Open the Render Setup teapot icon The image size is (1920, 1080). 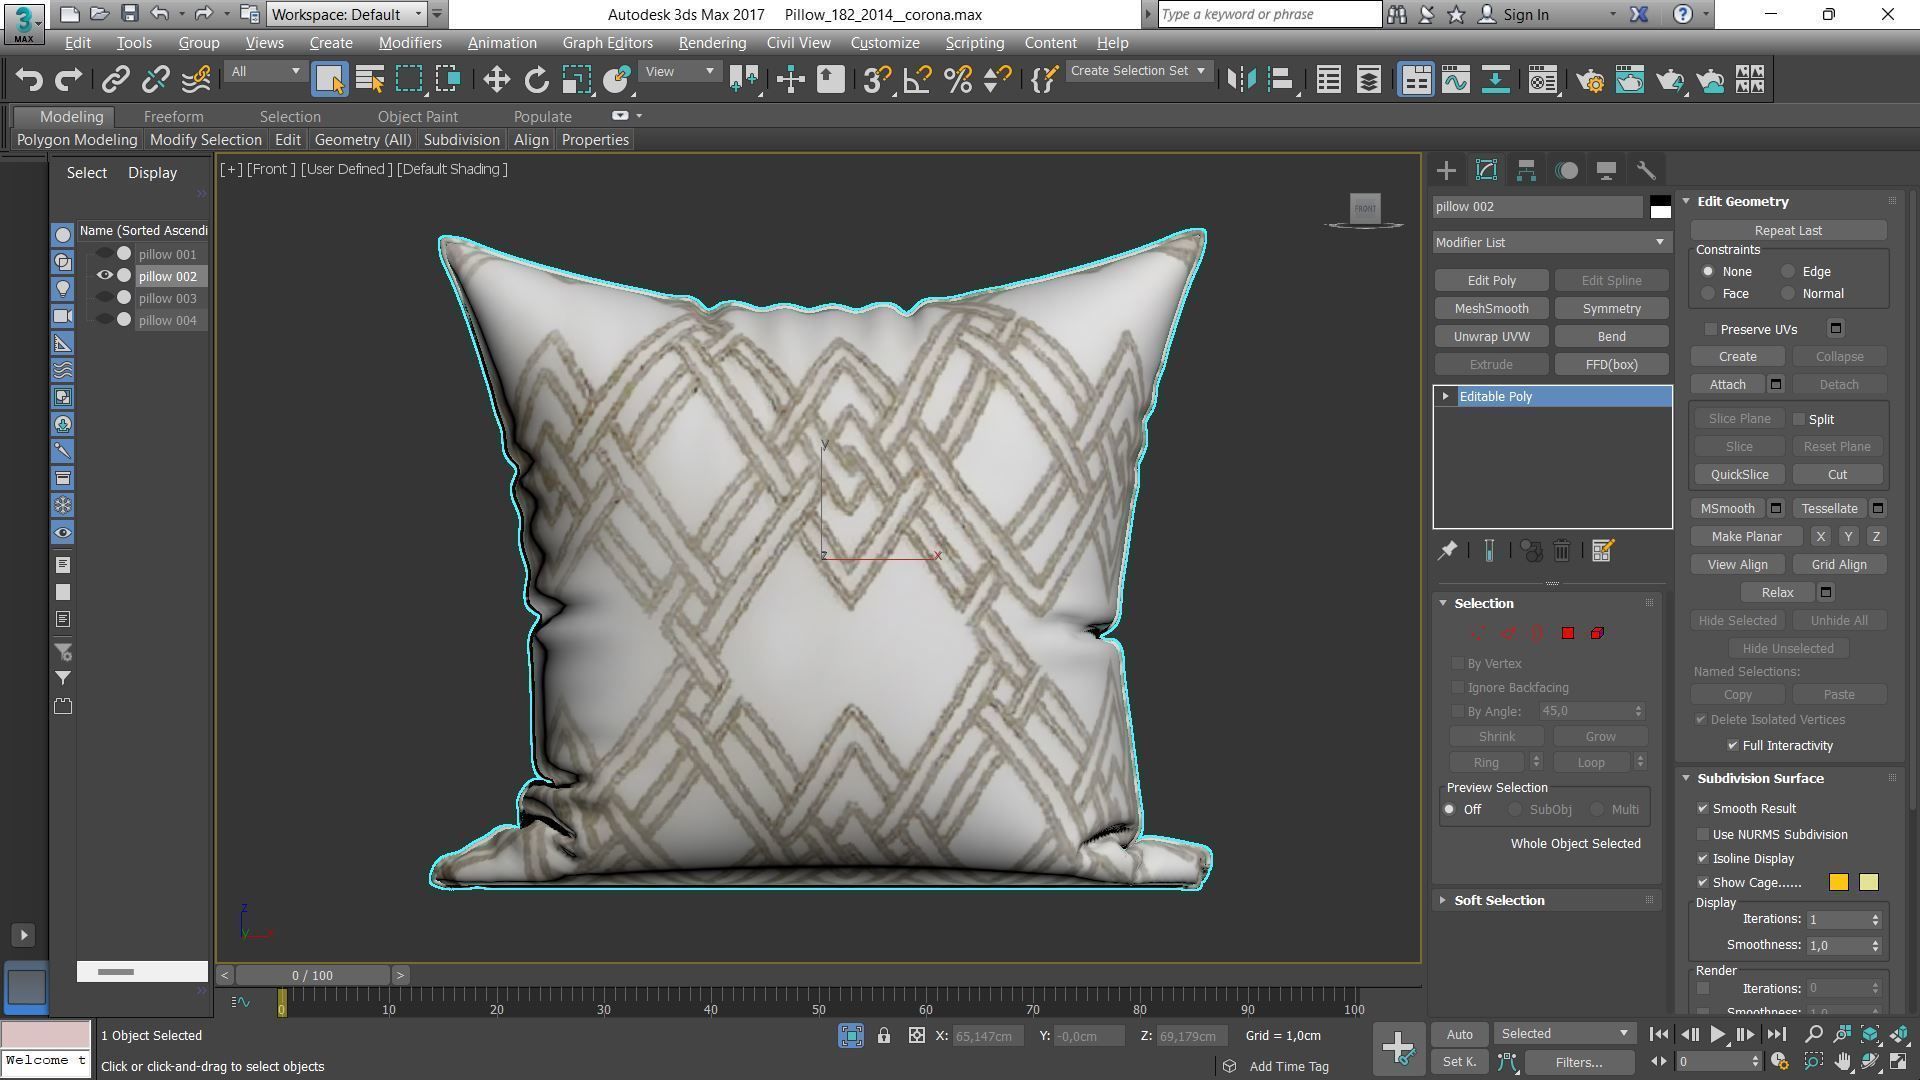(x=1590, y=79)
